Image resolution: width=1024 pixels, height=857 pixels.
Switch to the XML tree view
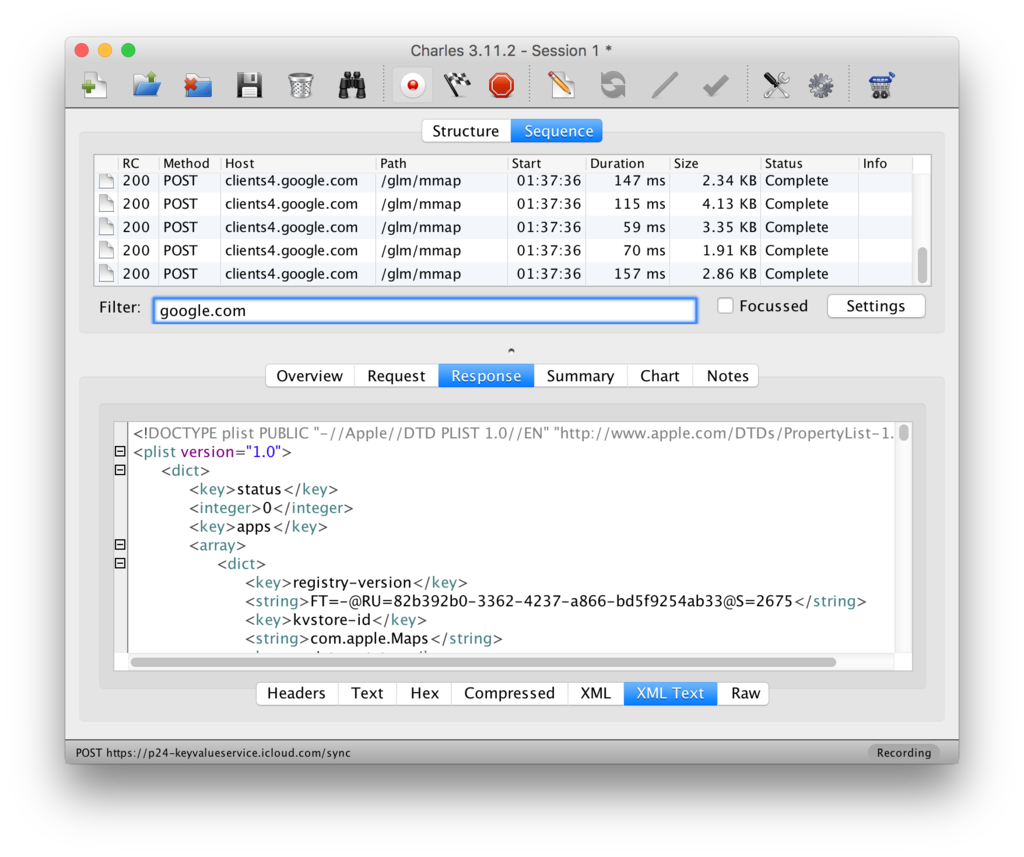[596, 693]
